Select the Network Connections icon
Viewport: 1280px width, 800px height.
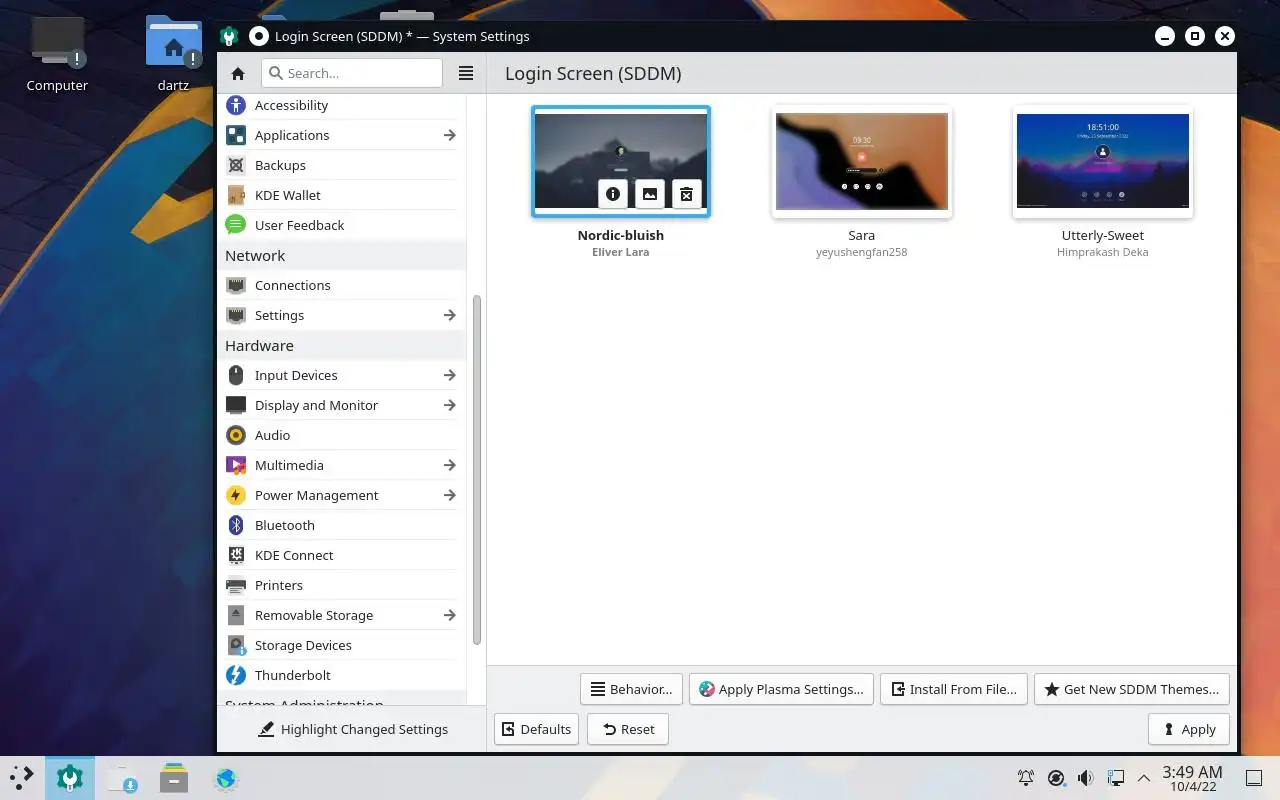[x=236, y=285]
